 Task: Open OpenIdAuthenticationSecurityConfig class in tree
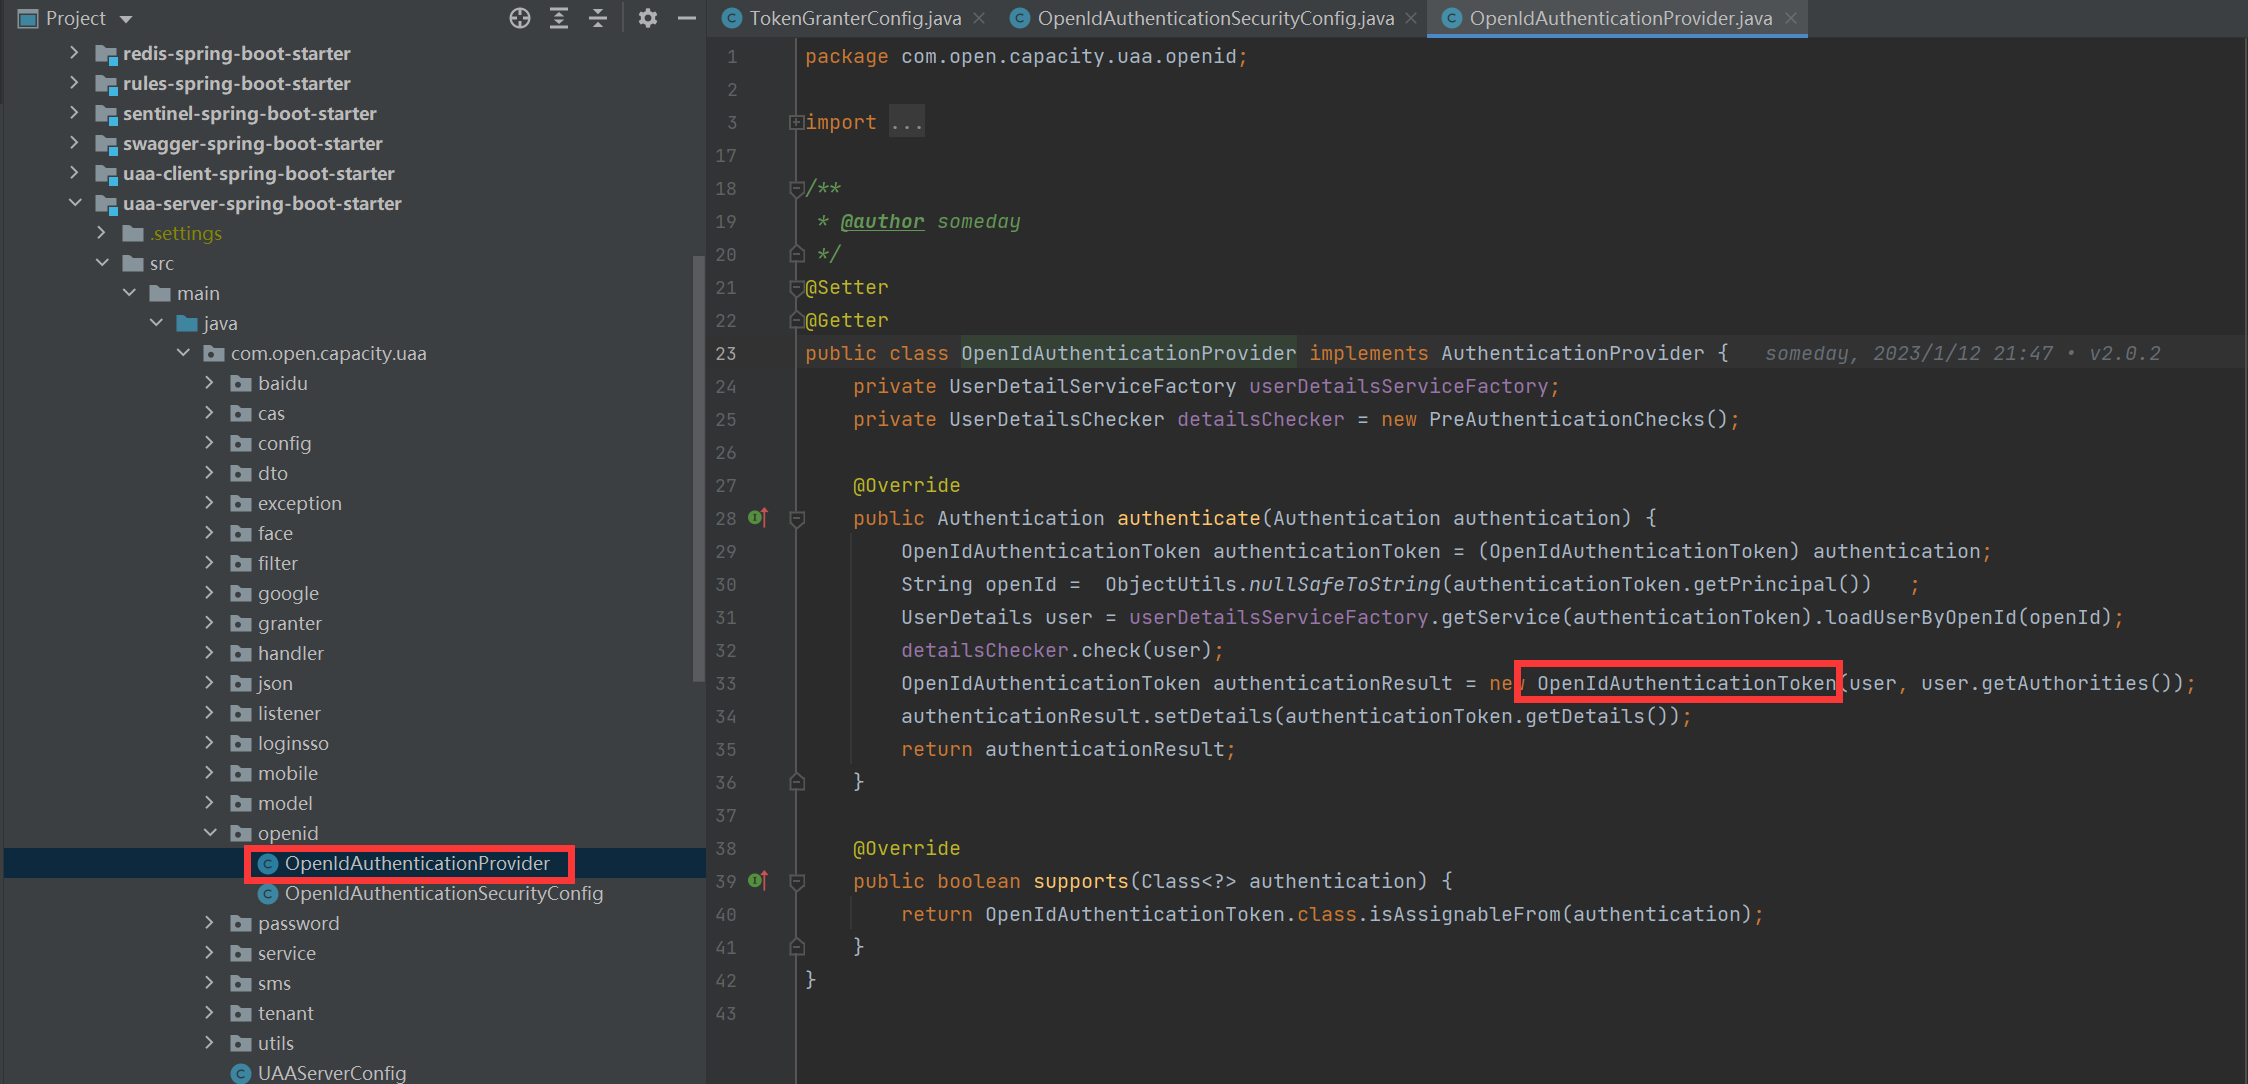(x=444, y=893)
